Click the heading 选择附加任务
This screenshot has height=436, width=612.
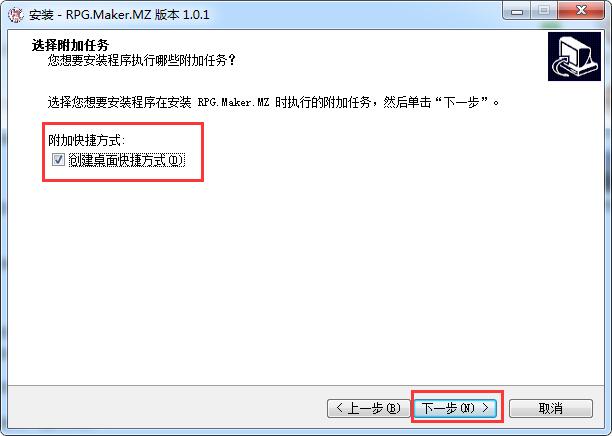click(x=70, y=45)
